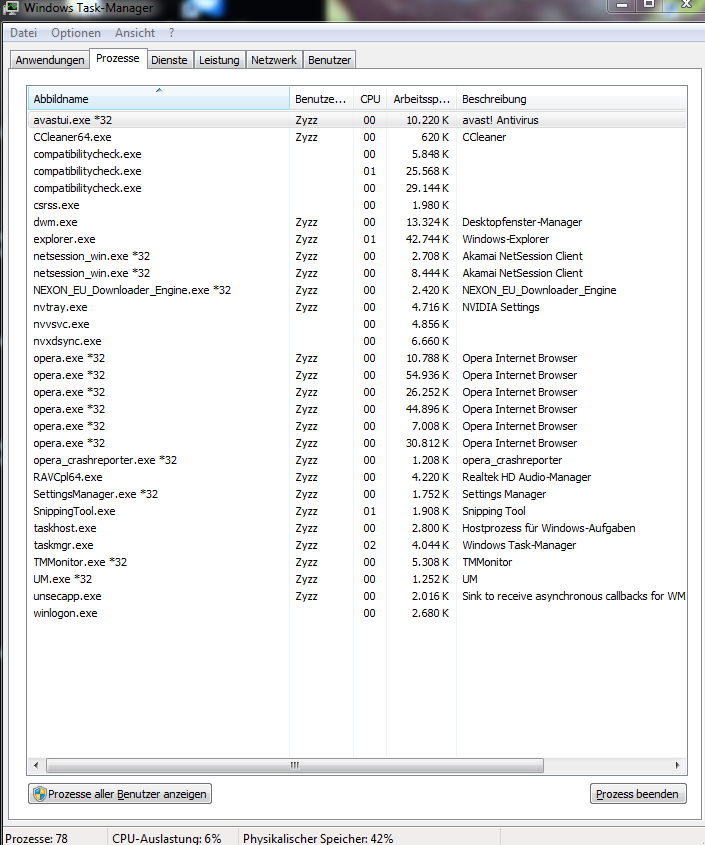This screenshot has height=845, width=705.
Task: Select the taskmgr.exe process
Action: pyautogui.click(x=357, y=545)
